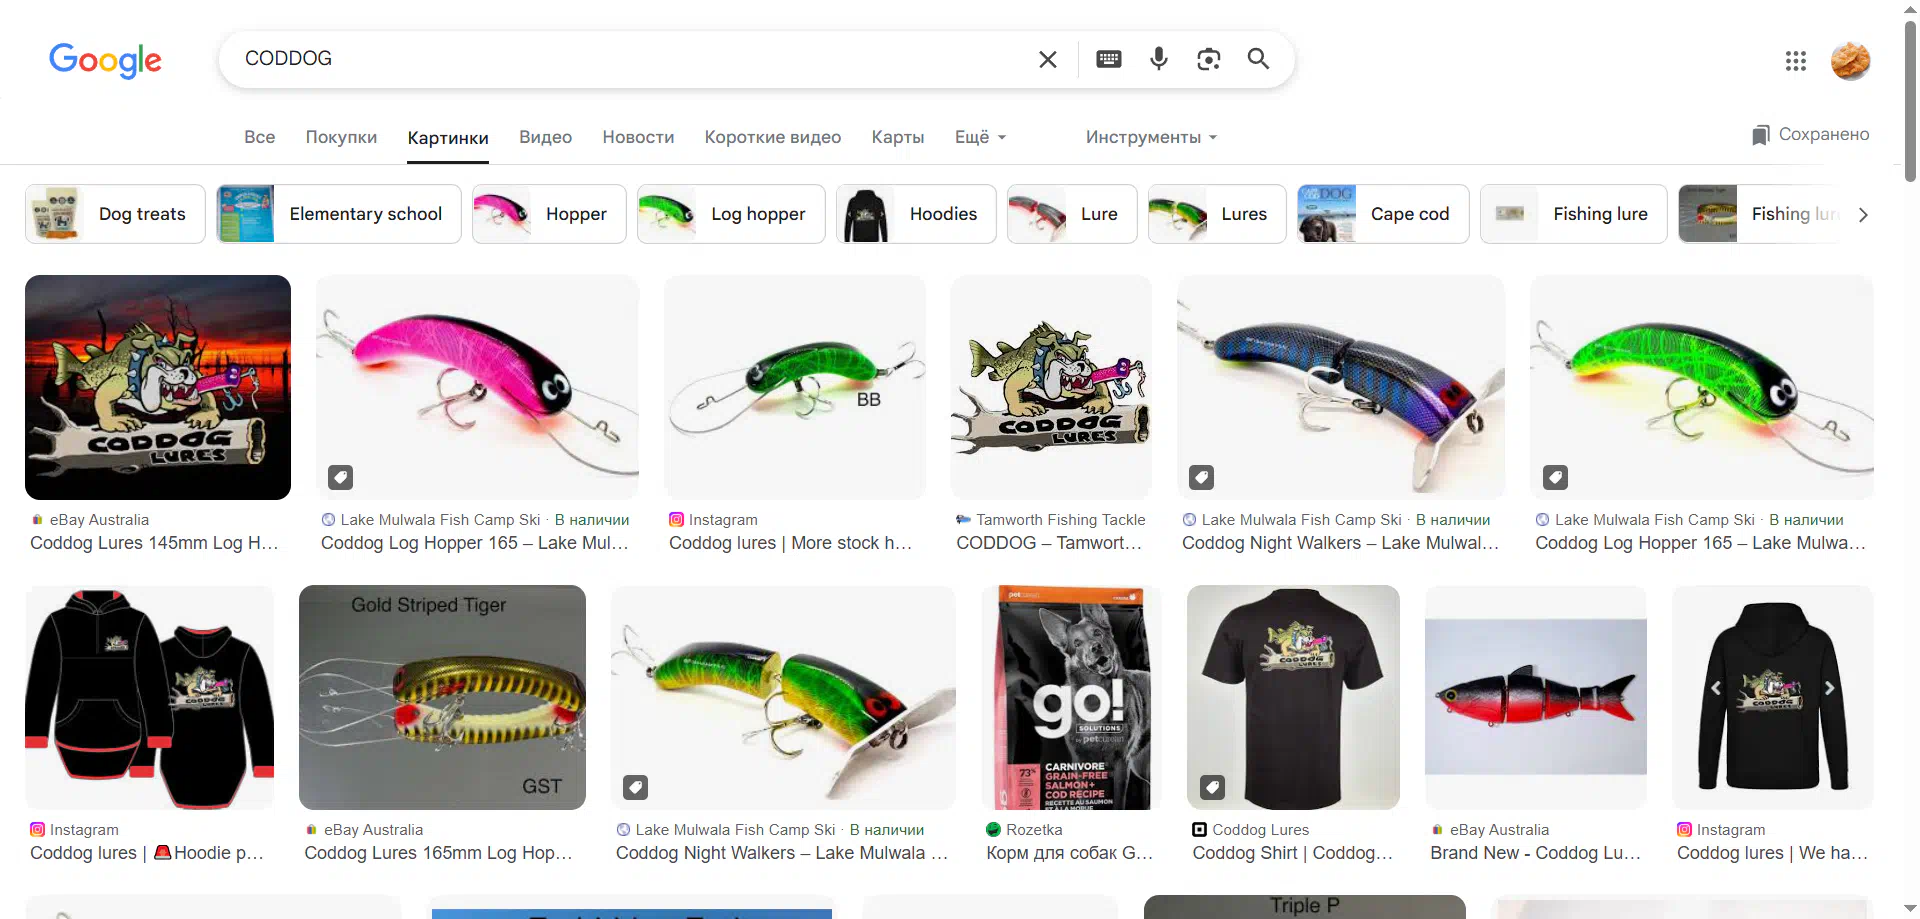
Task: Open the Короткие видео tab
Action: pyautogui.click(x=773, y=137)
